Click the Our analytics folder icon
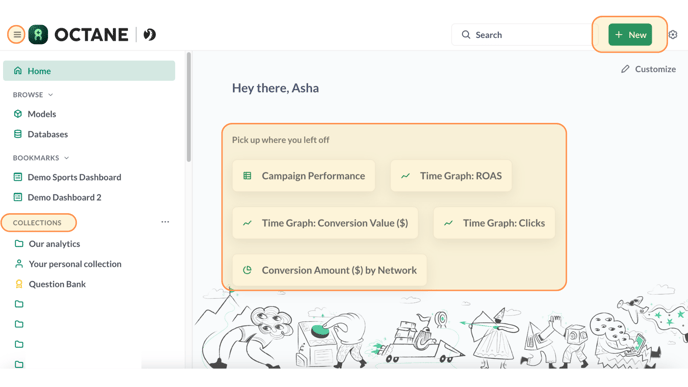 pos(19,244)
